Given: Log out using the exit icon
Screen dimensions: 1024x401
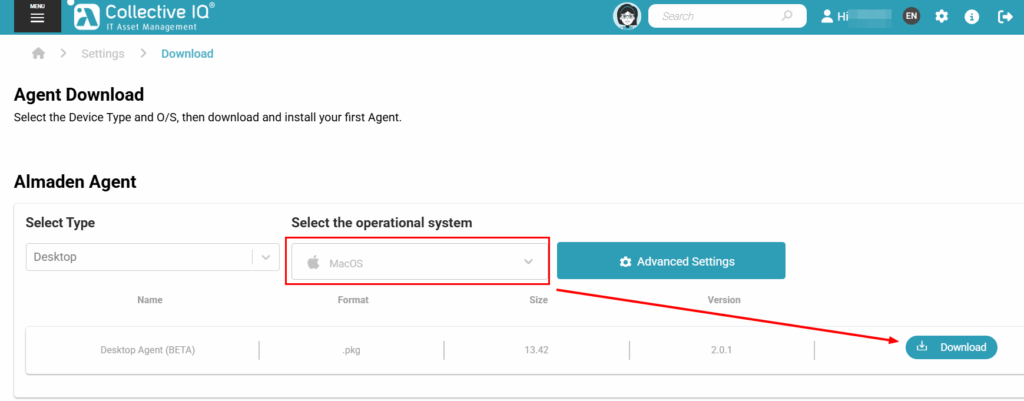Looking at the screenshot, I should pyautogui.click(x=1005, y=16).
